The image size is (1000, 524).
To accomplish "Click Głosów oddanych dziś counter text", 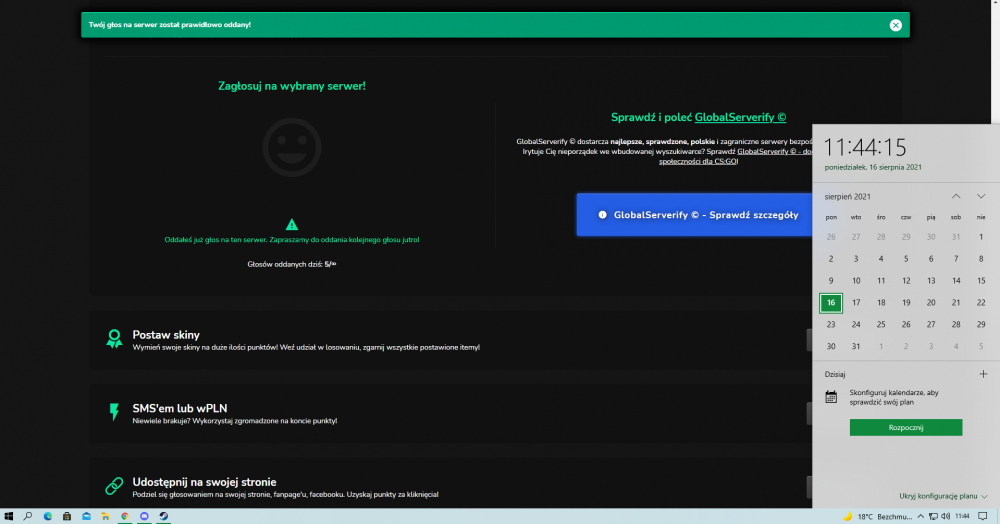I will [x=291, y=264].
